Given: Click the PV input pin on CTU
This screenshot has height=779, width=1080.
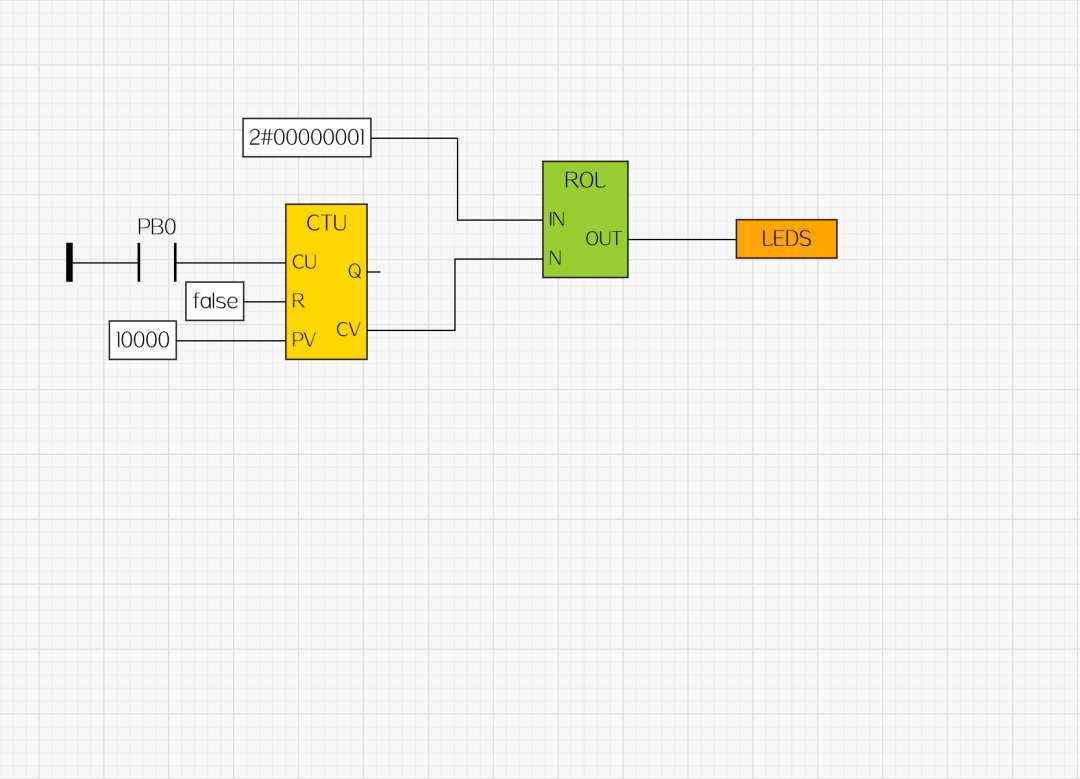Looking at the screenshot, I should pos(303,340).
